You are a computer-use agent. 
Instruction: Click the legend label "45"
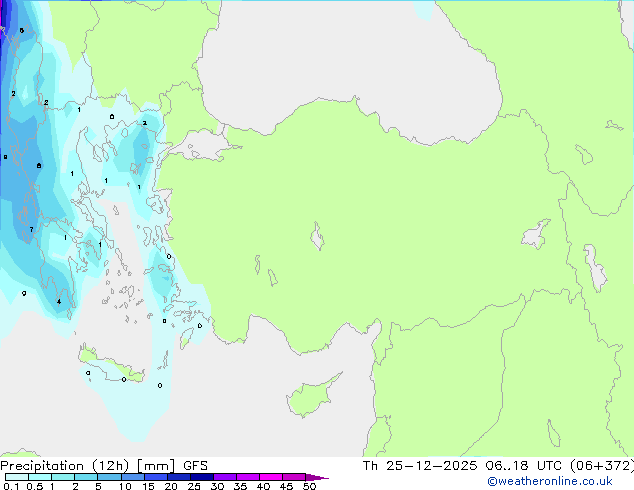[x=286, y=486]
